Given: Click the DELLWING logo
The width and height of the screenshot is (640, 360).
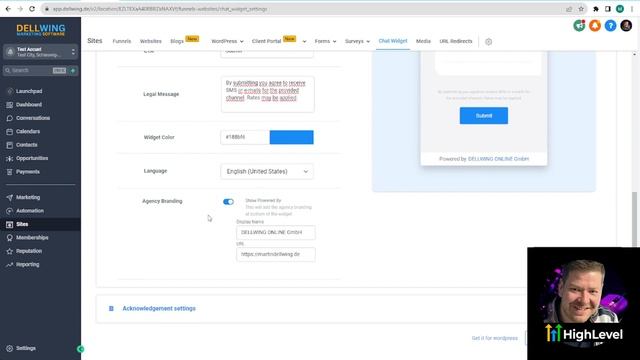Looking at the screenshot, I should click(x=40, y=30).
